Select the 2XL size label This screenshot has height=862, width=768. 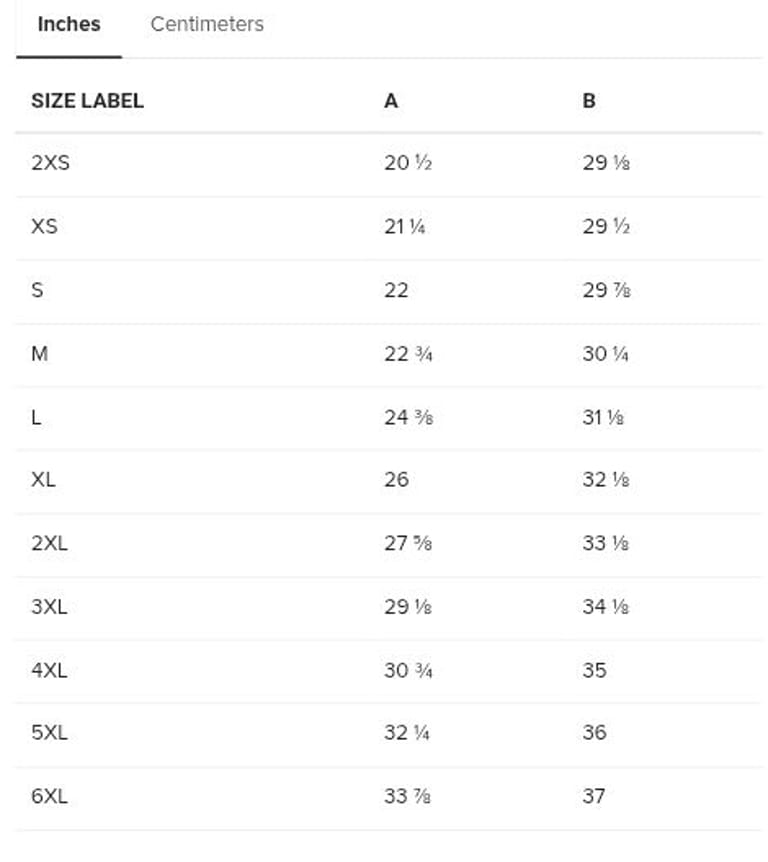pos(49,543)
